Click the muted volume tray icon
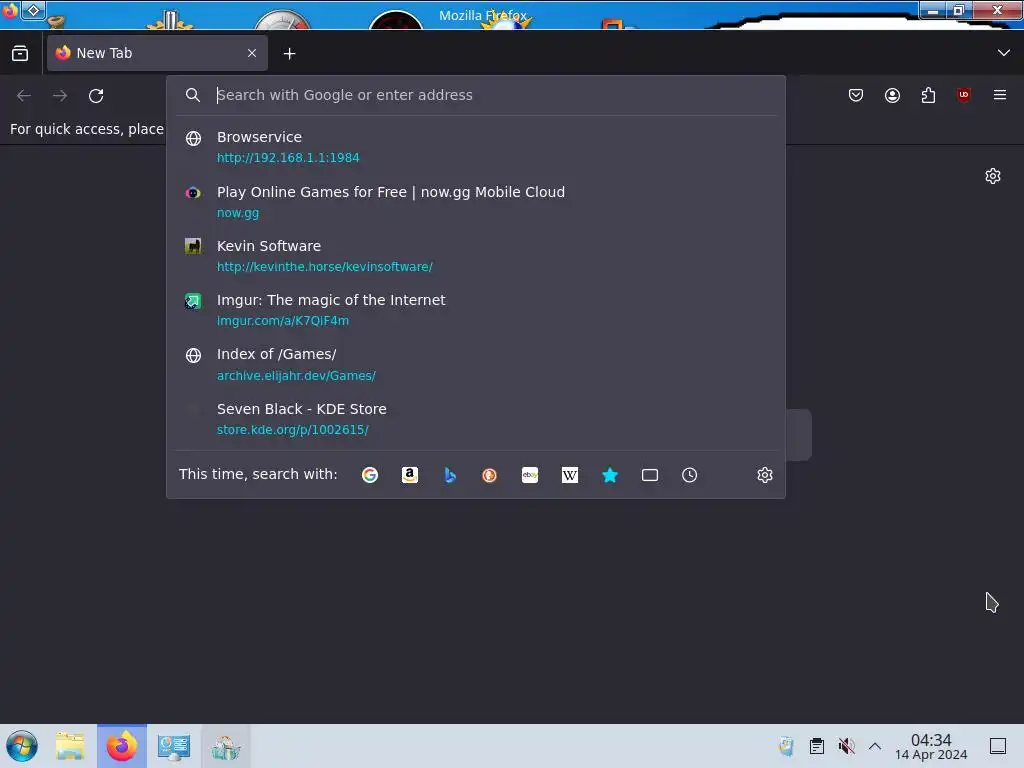1024x768 pixels. tap(846, 746)
